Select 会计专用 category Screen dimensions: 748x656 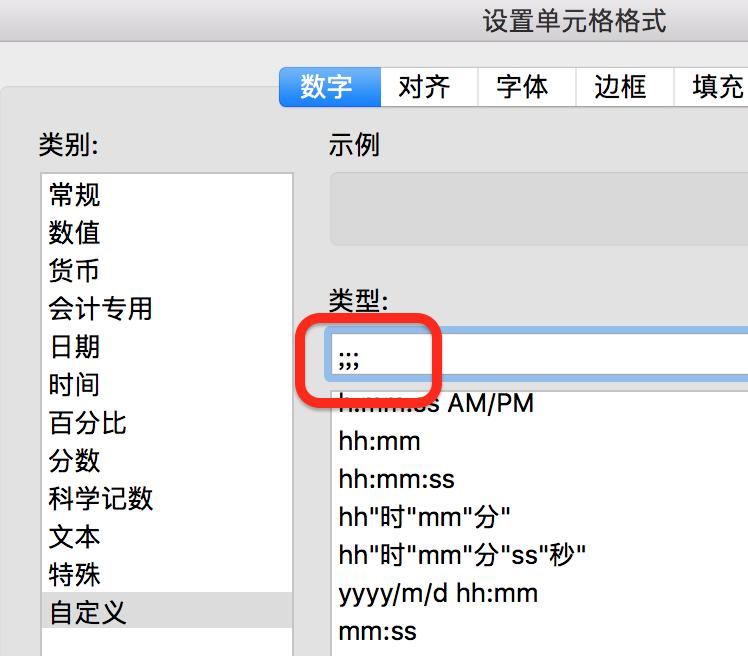(167, 309)
